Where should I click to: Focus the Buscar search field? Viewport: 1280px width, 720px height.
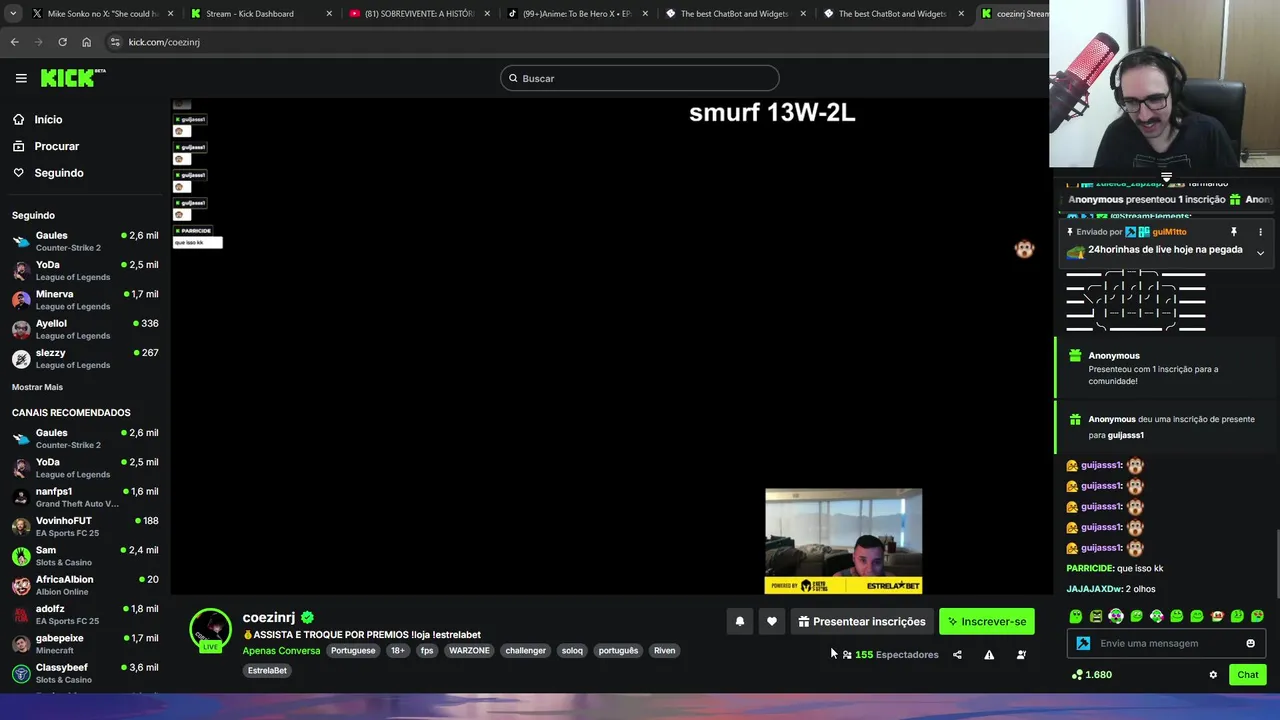click(640, 78)
